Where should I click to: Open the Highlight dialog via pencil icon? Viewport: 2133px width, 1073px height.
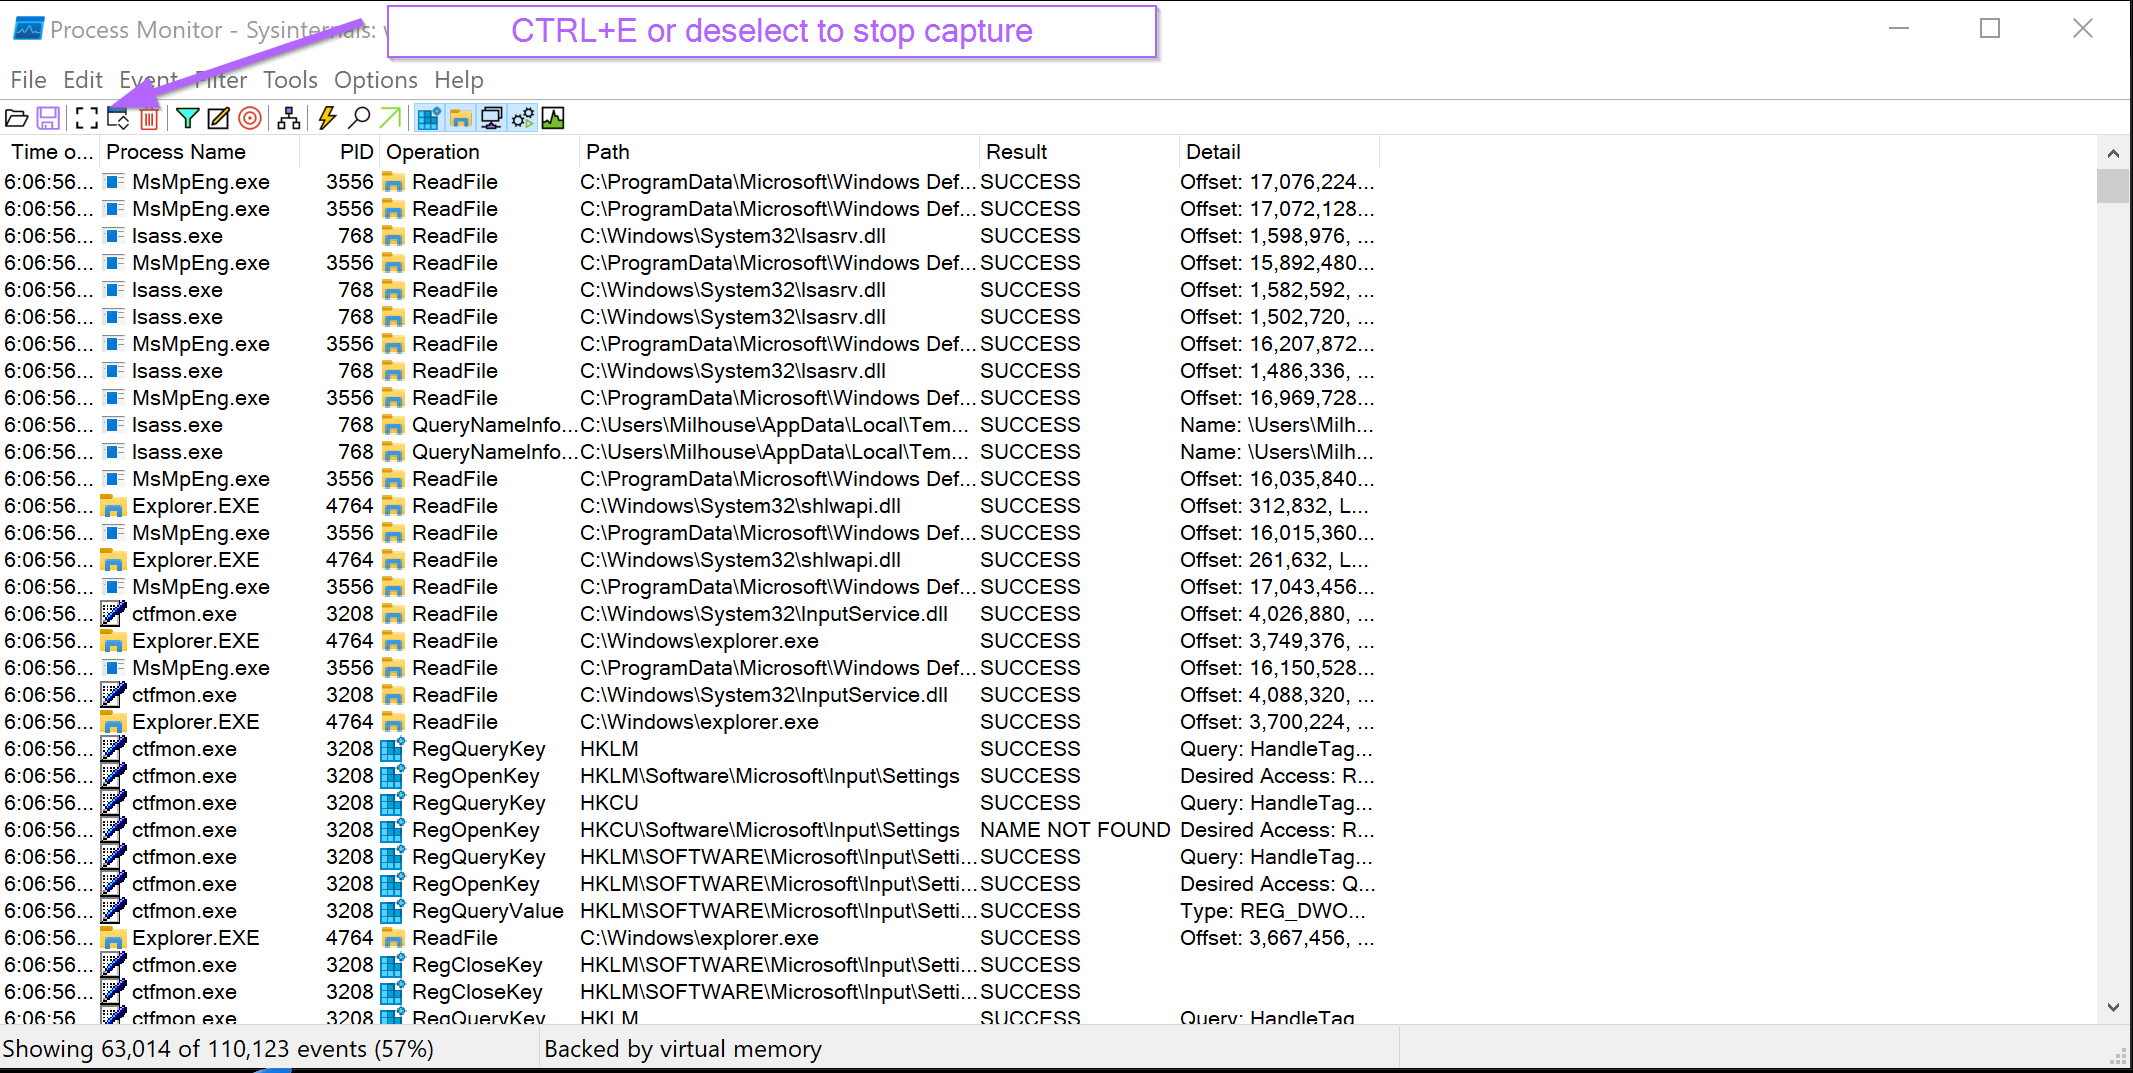click(218, 119)
